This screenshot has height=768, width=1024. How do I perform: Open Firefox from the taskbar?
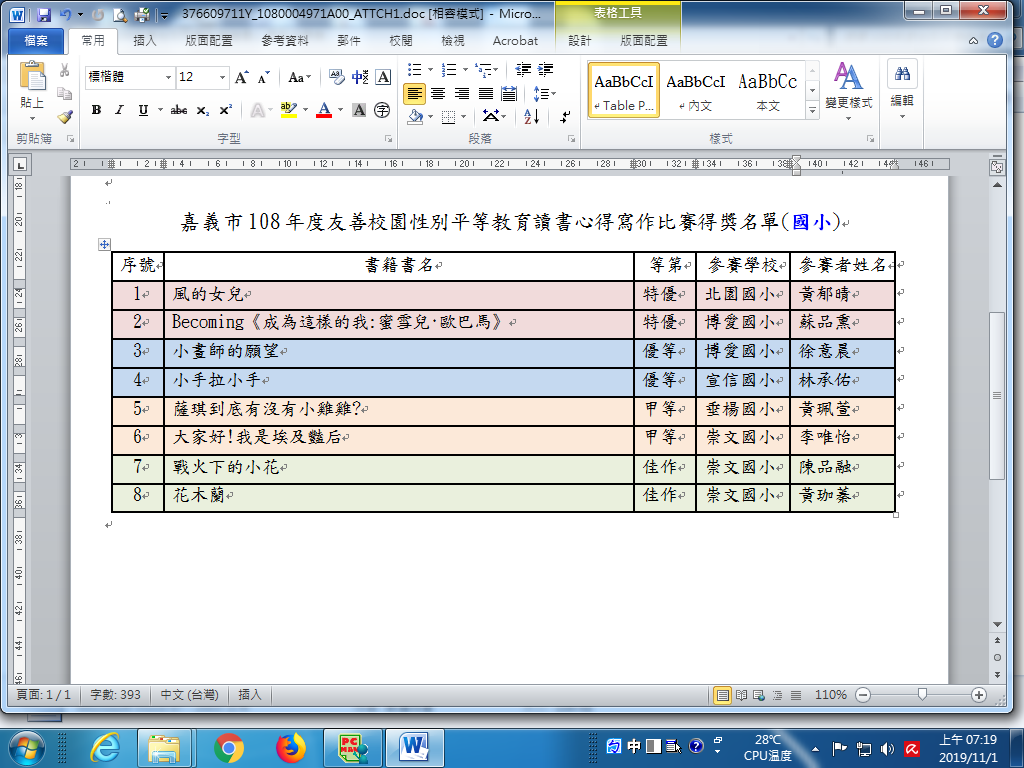tap(290, 747)
